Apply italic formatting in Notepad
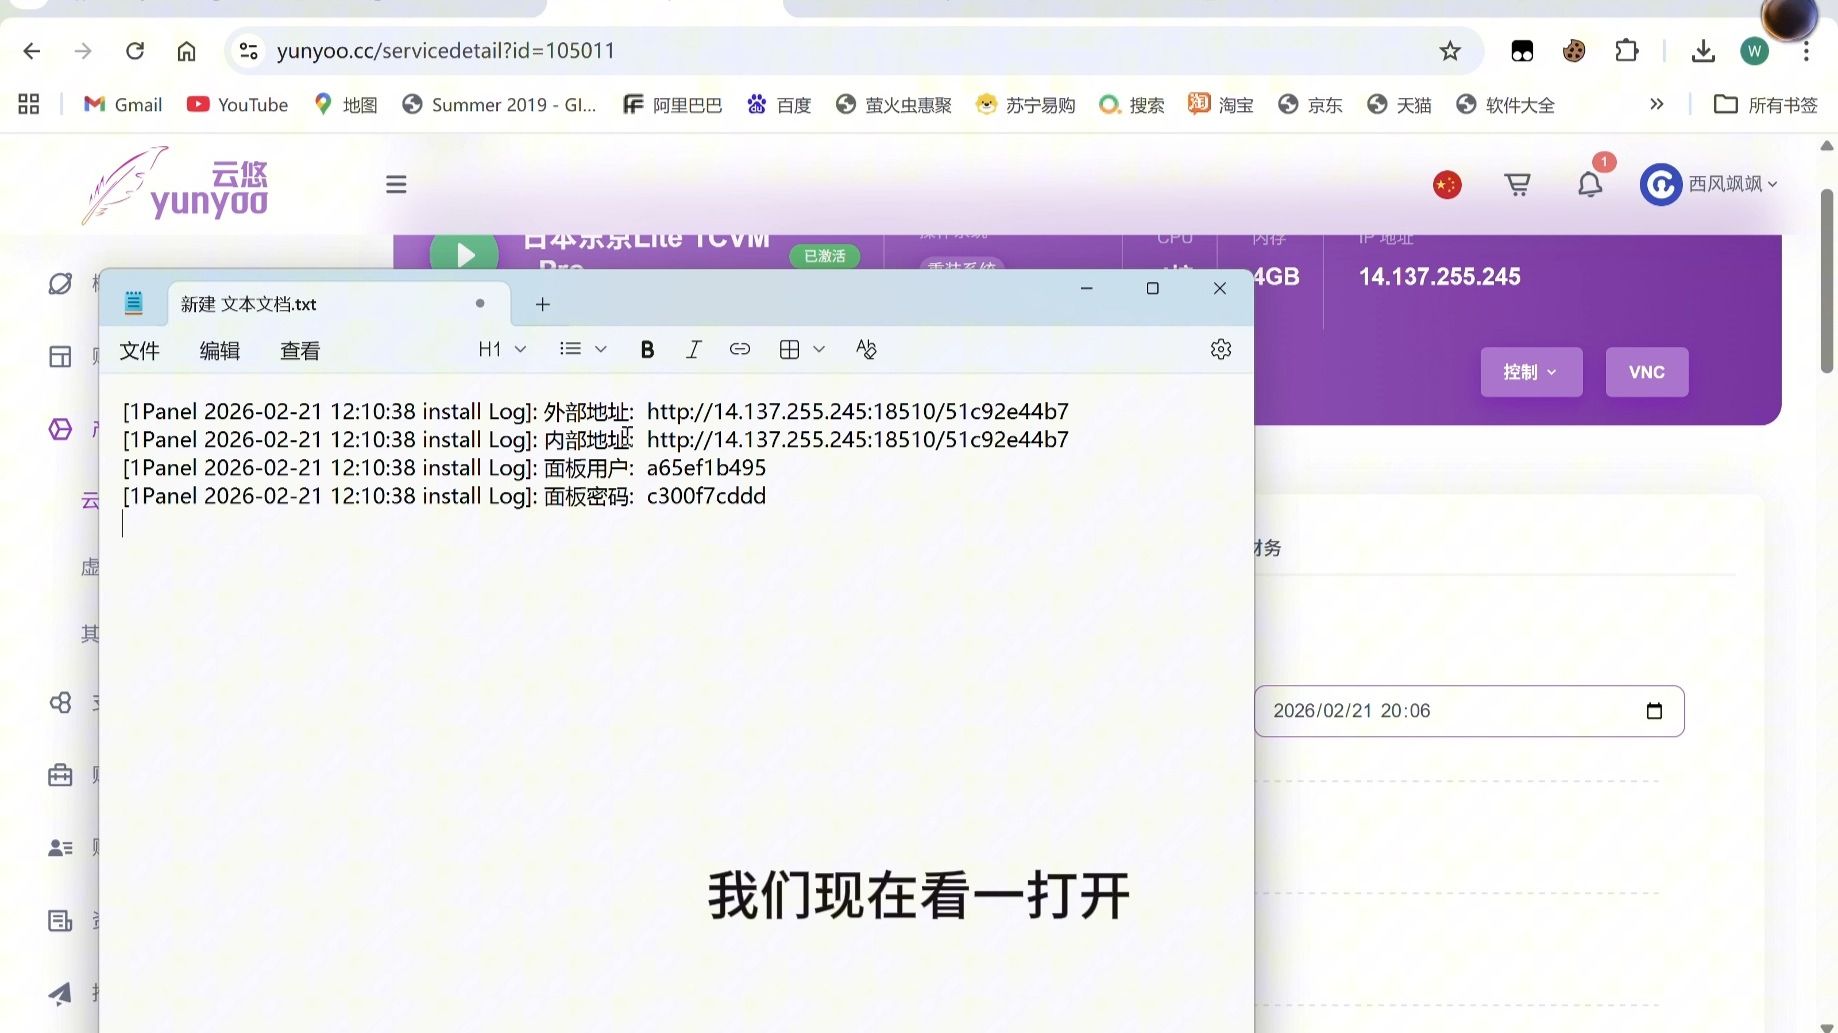The height and width of the screenshot is (1033, 1838). (x=693, y=349)
